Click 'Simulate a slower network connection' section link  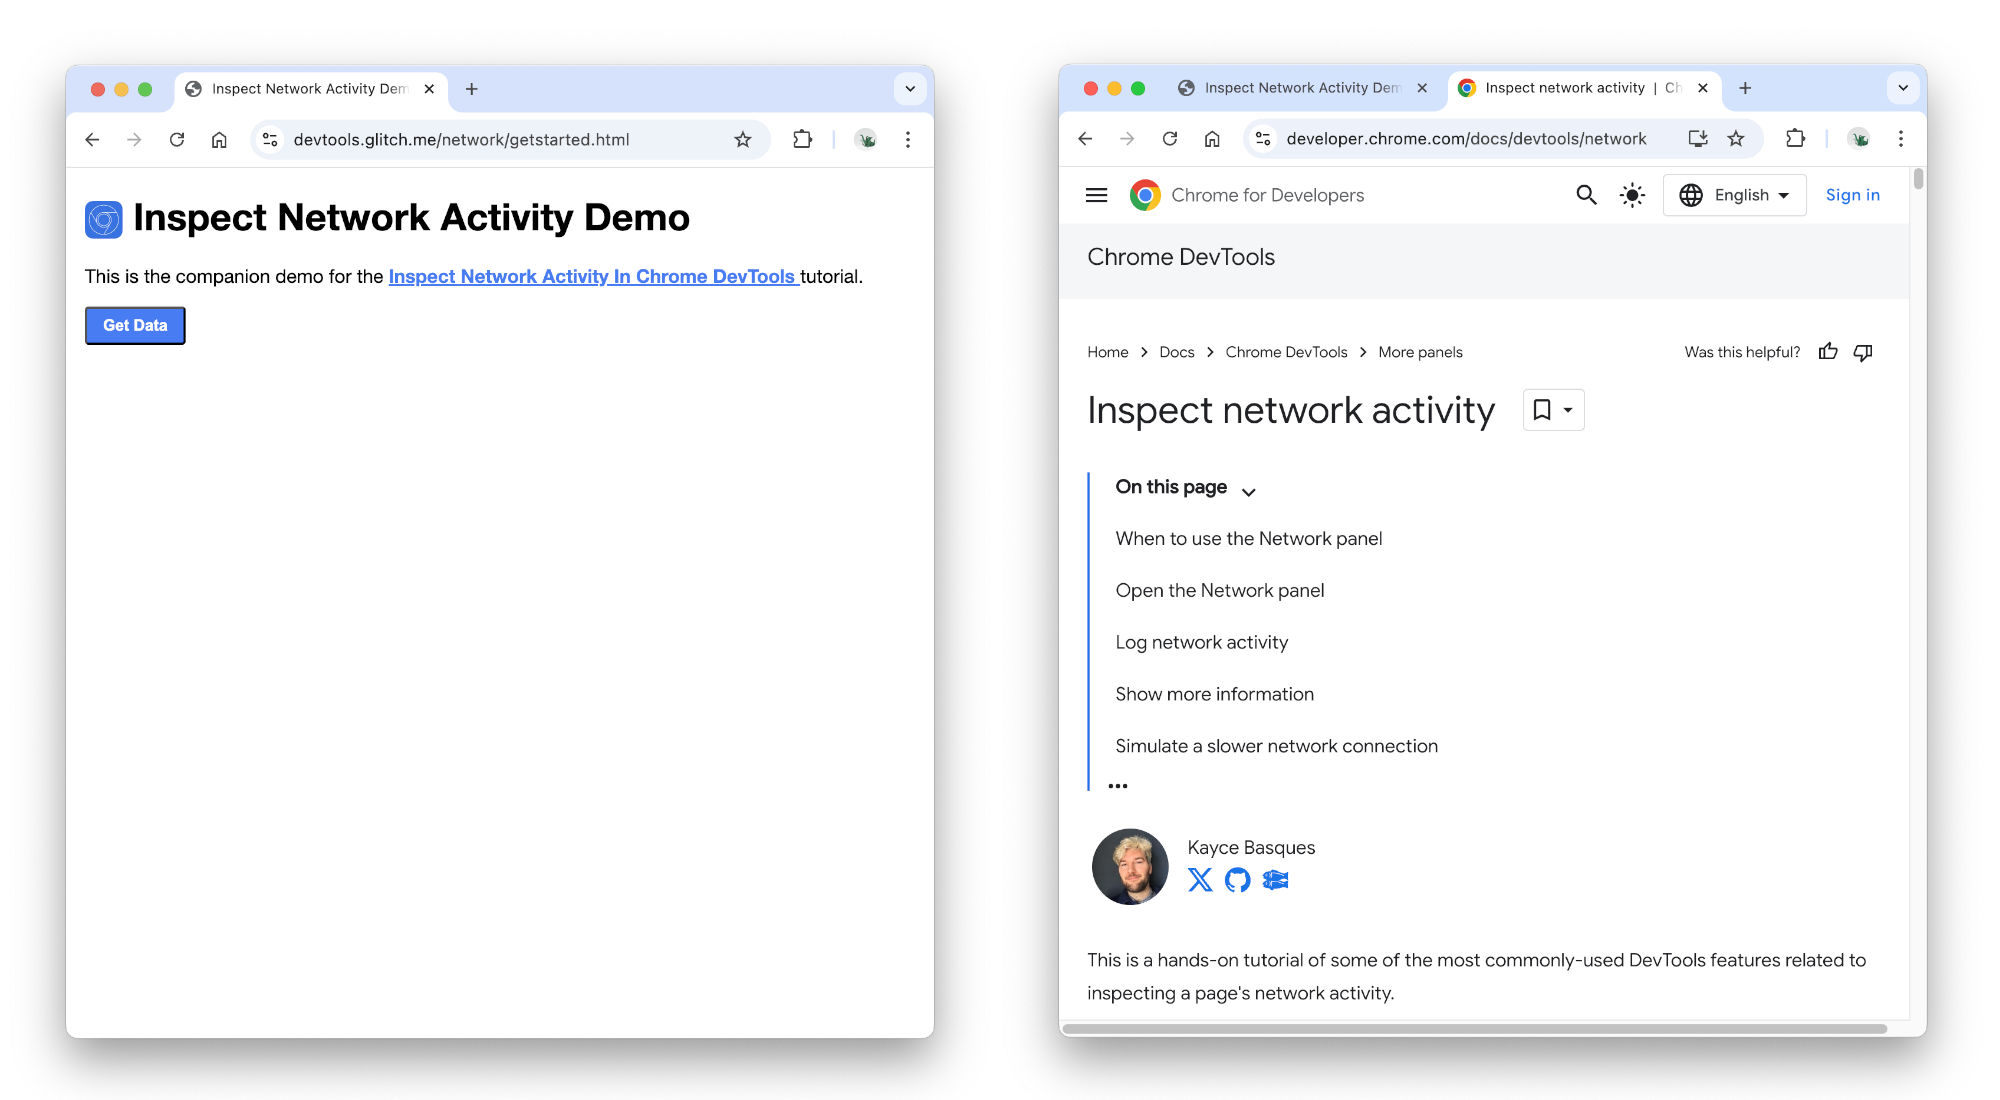point(1277,745)
